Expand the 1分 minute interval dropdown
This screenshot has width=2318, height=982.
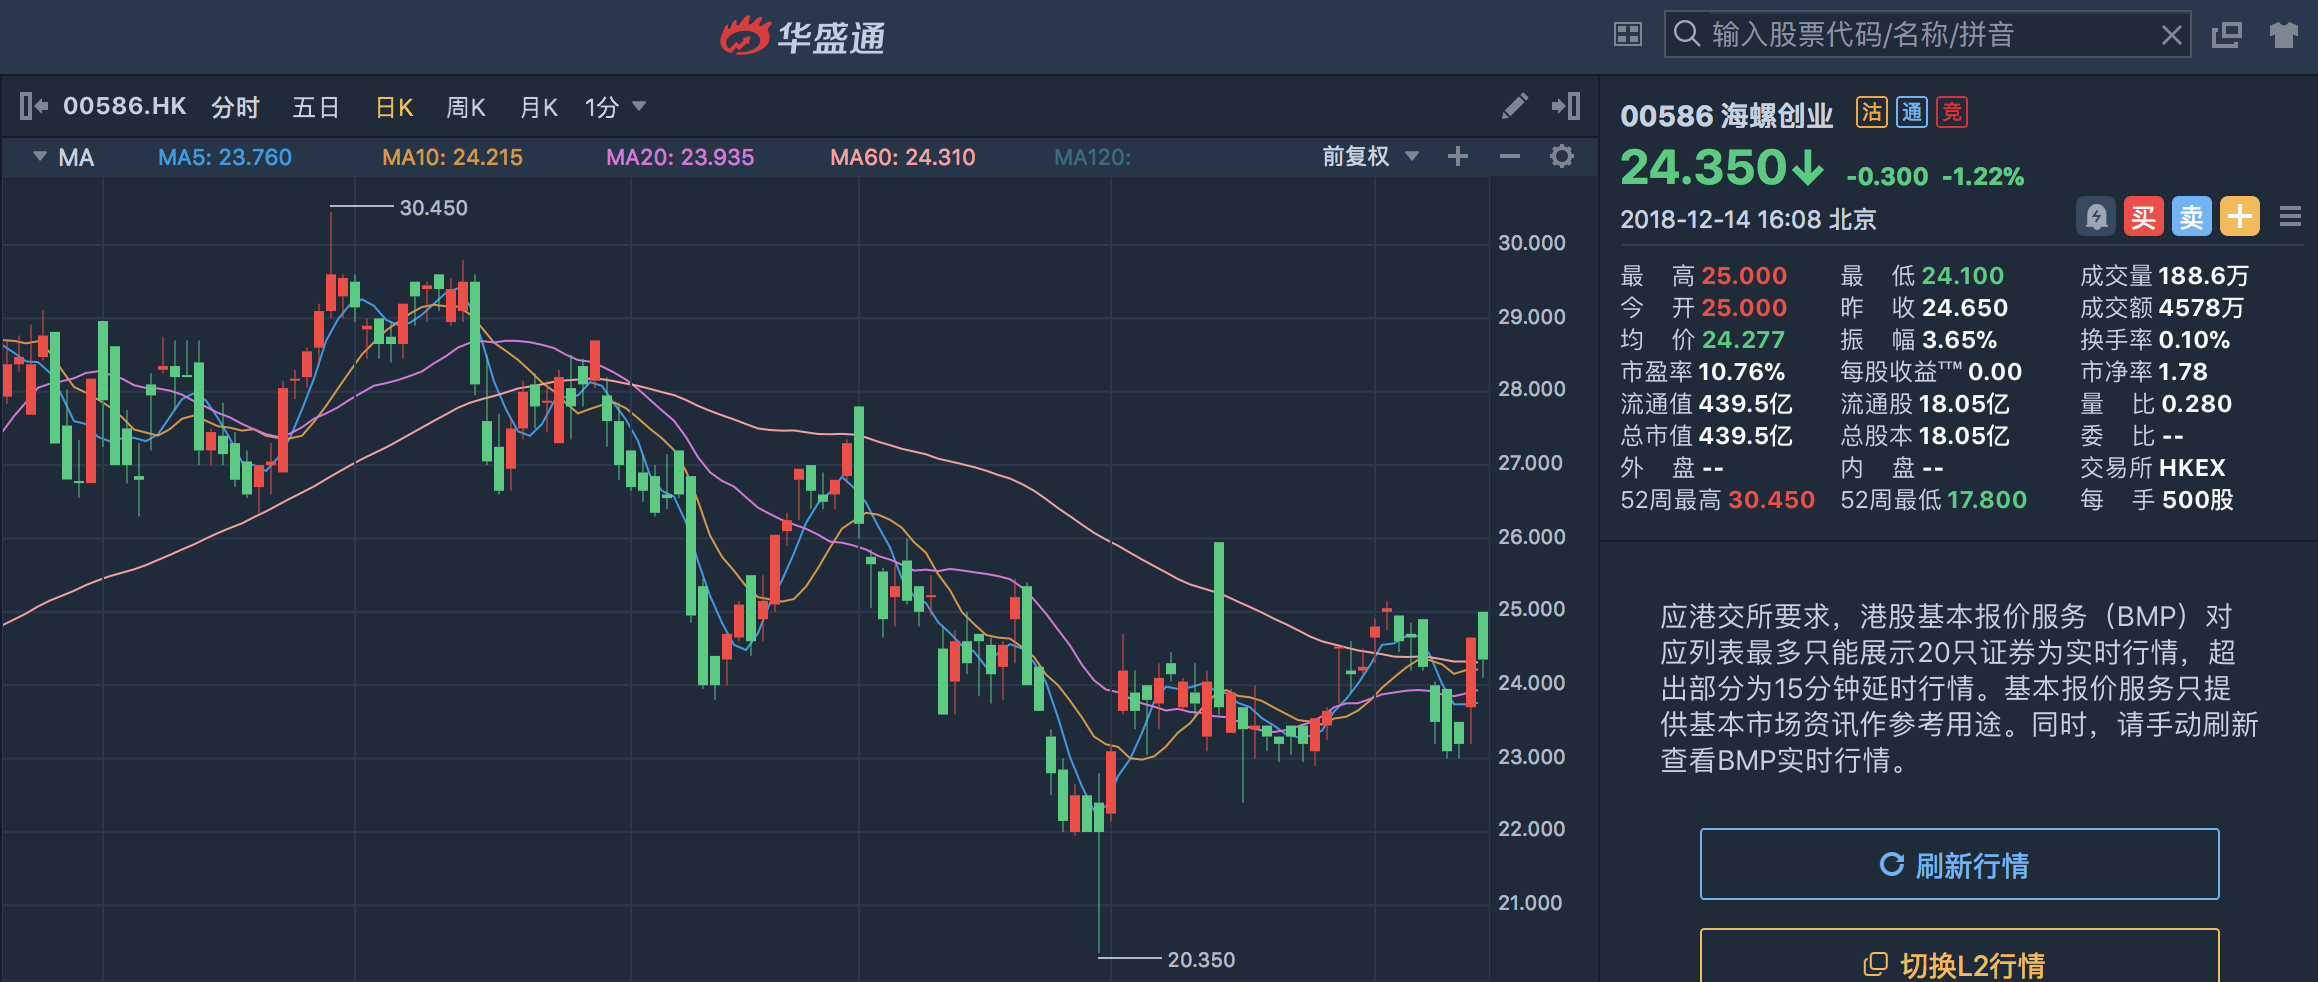pos(615,107)
